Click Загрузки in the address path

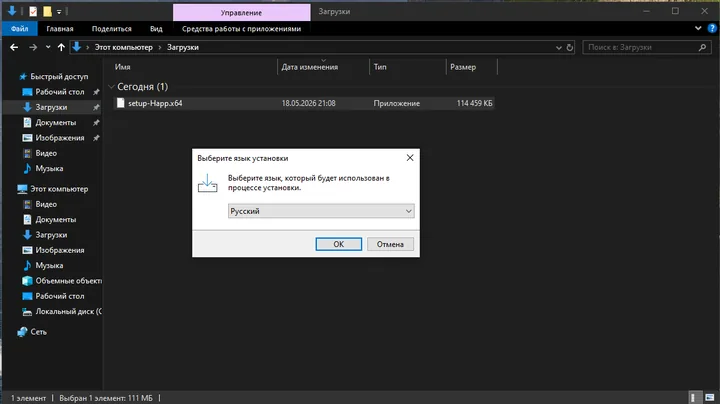click(x=183, y=47)
